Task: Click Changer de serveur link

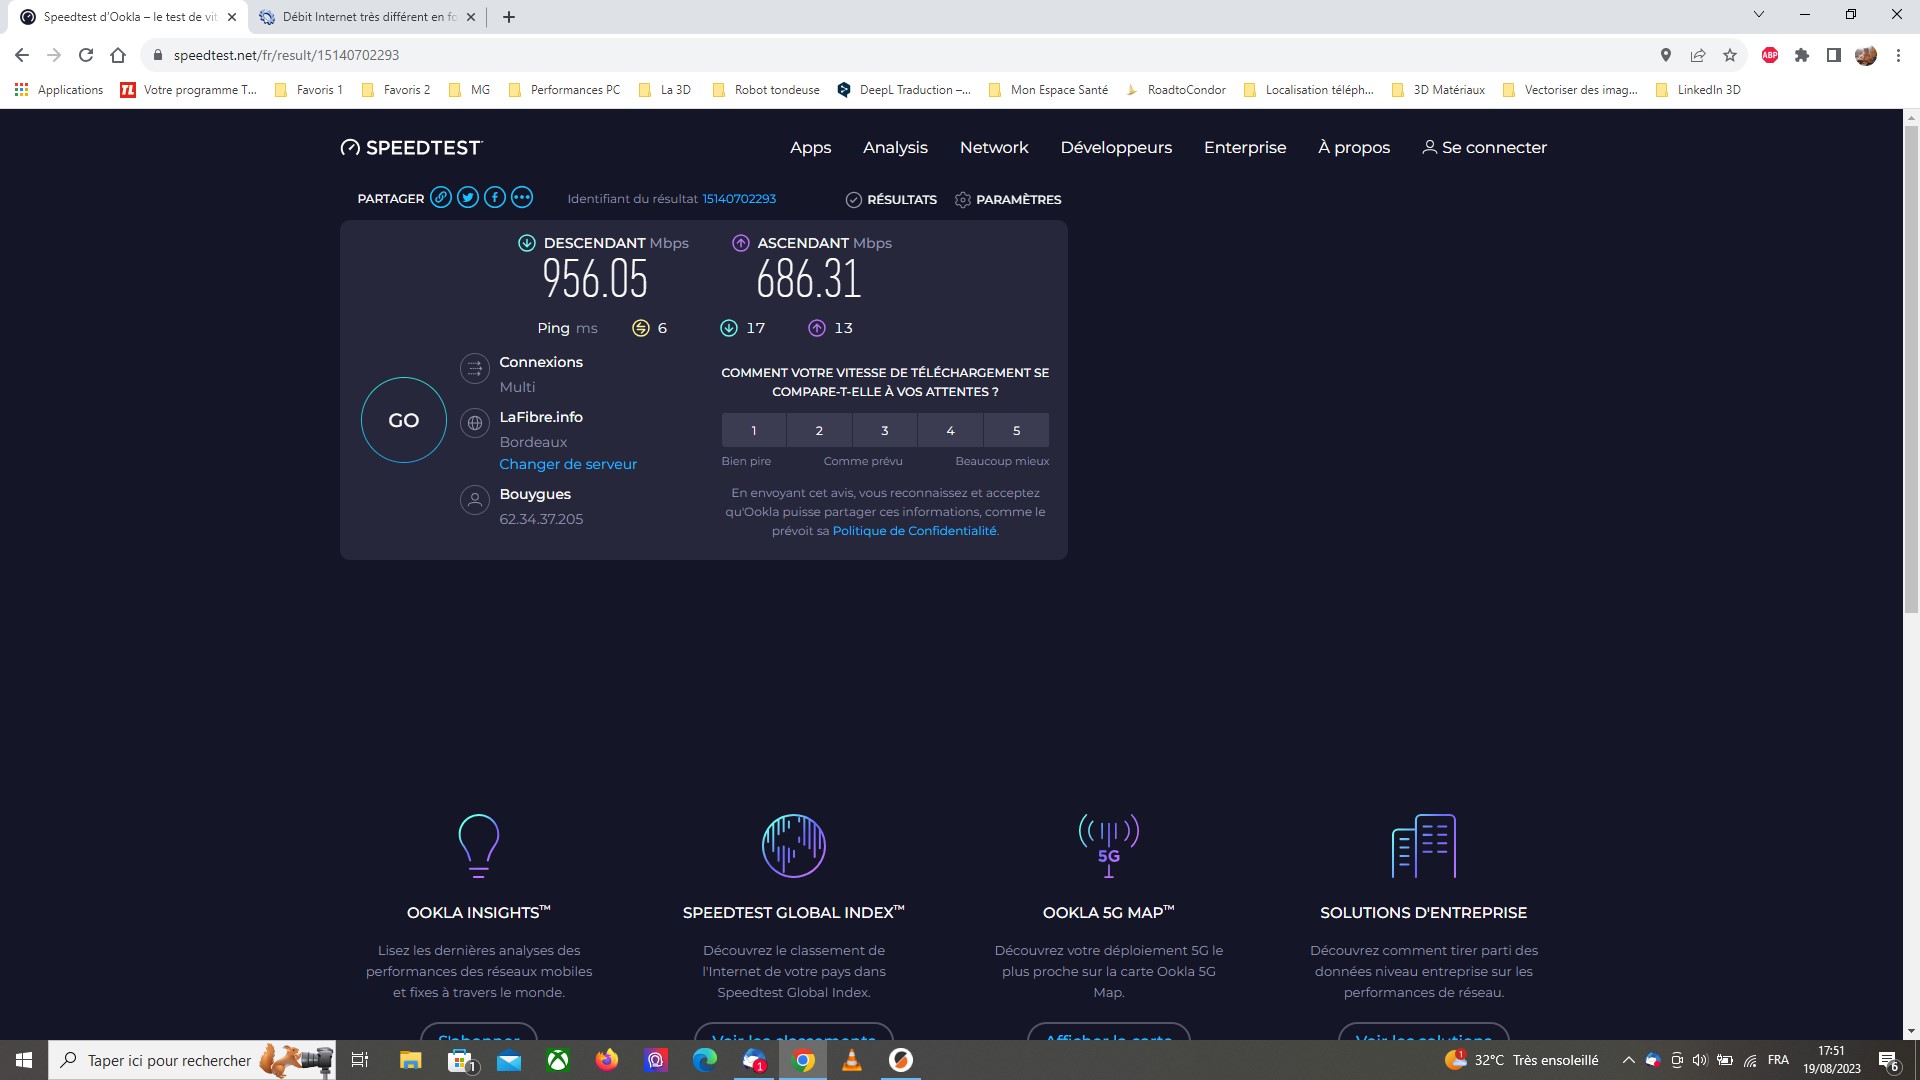Action: pyautogui.click(x=568, y=464)
